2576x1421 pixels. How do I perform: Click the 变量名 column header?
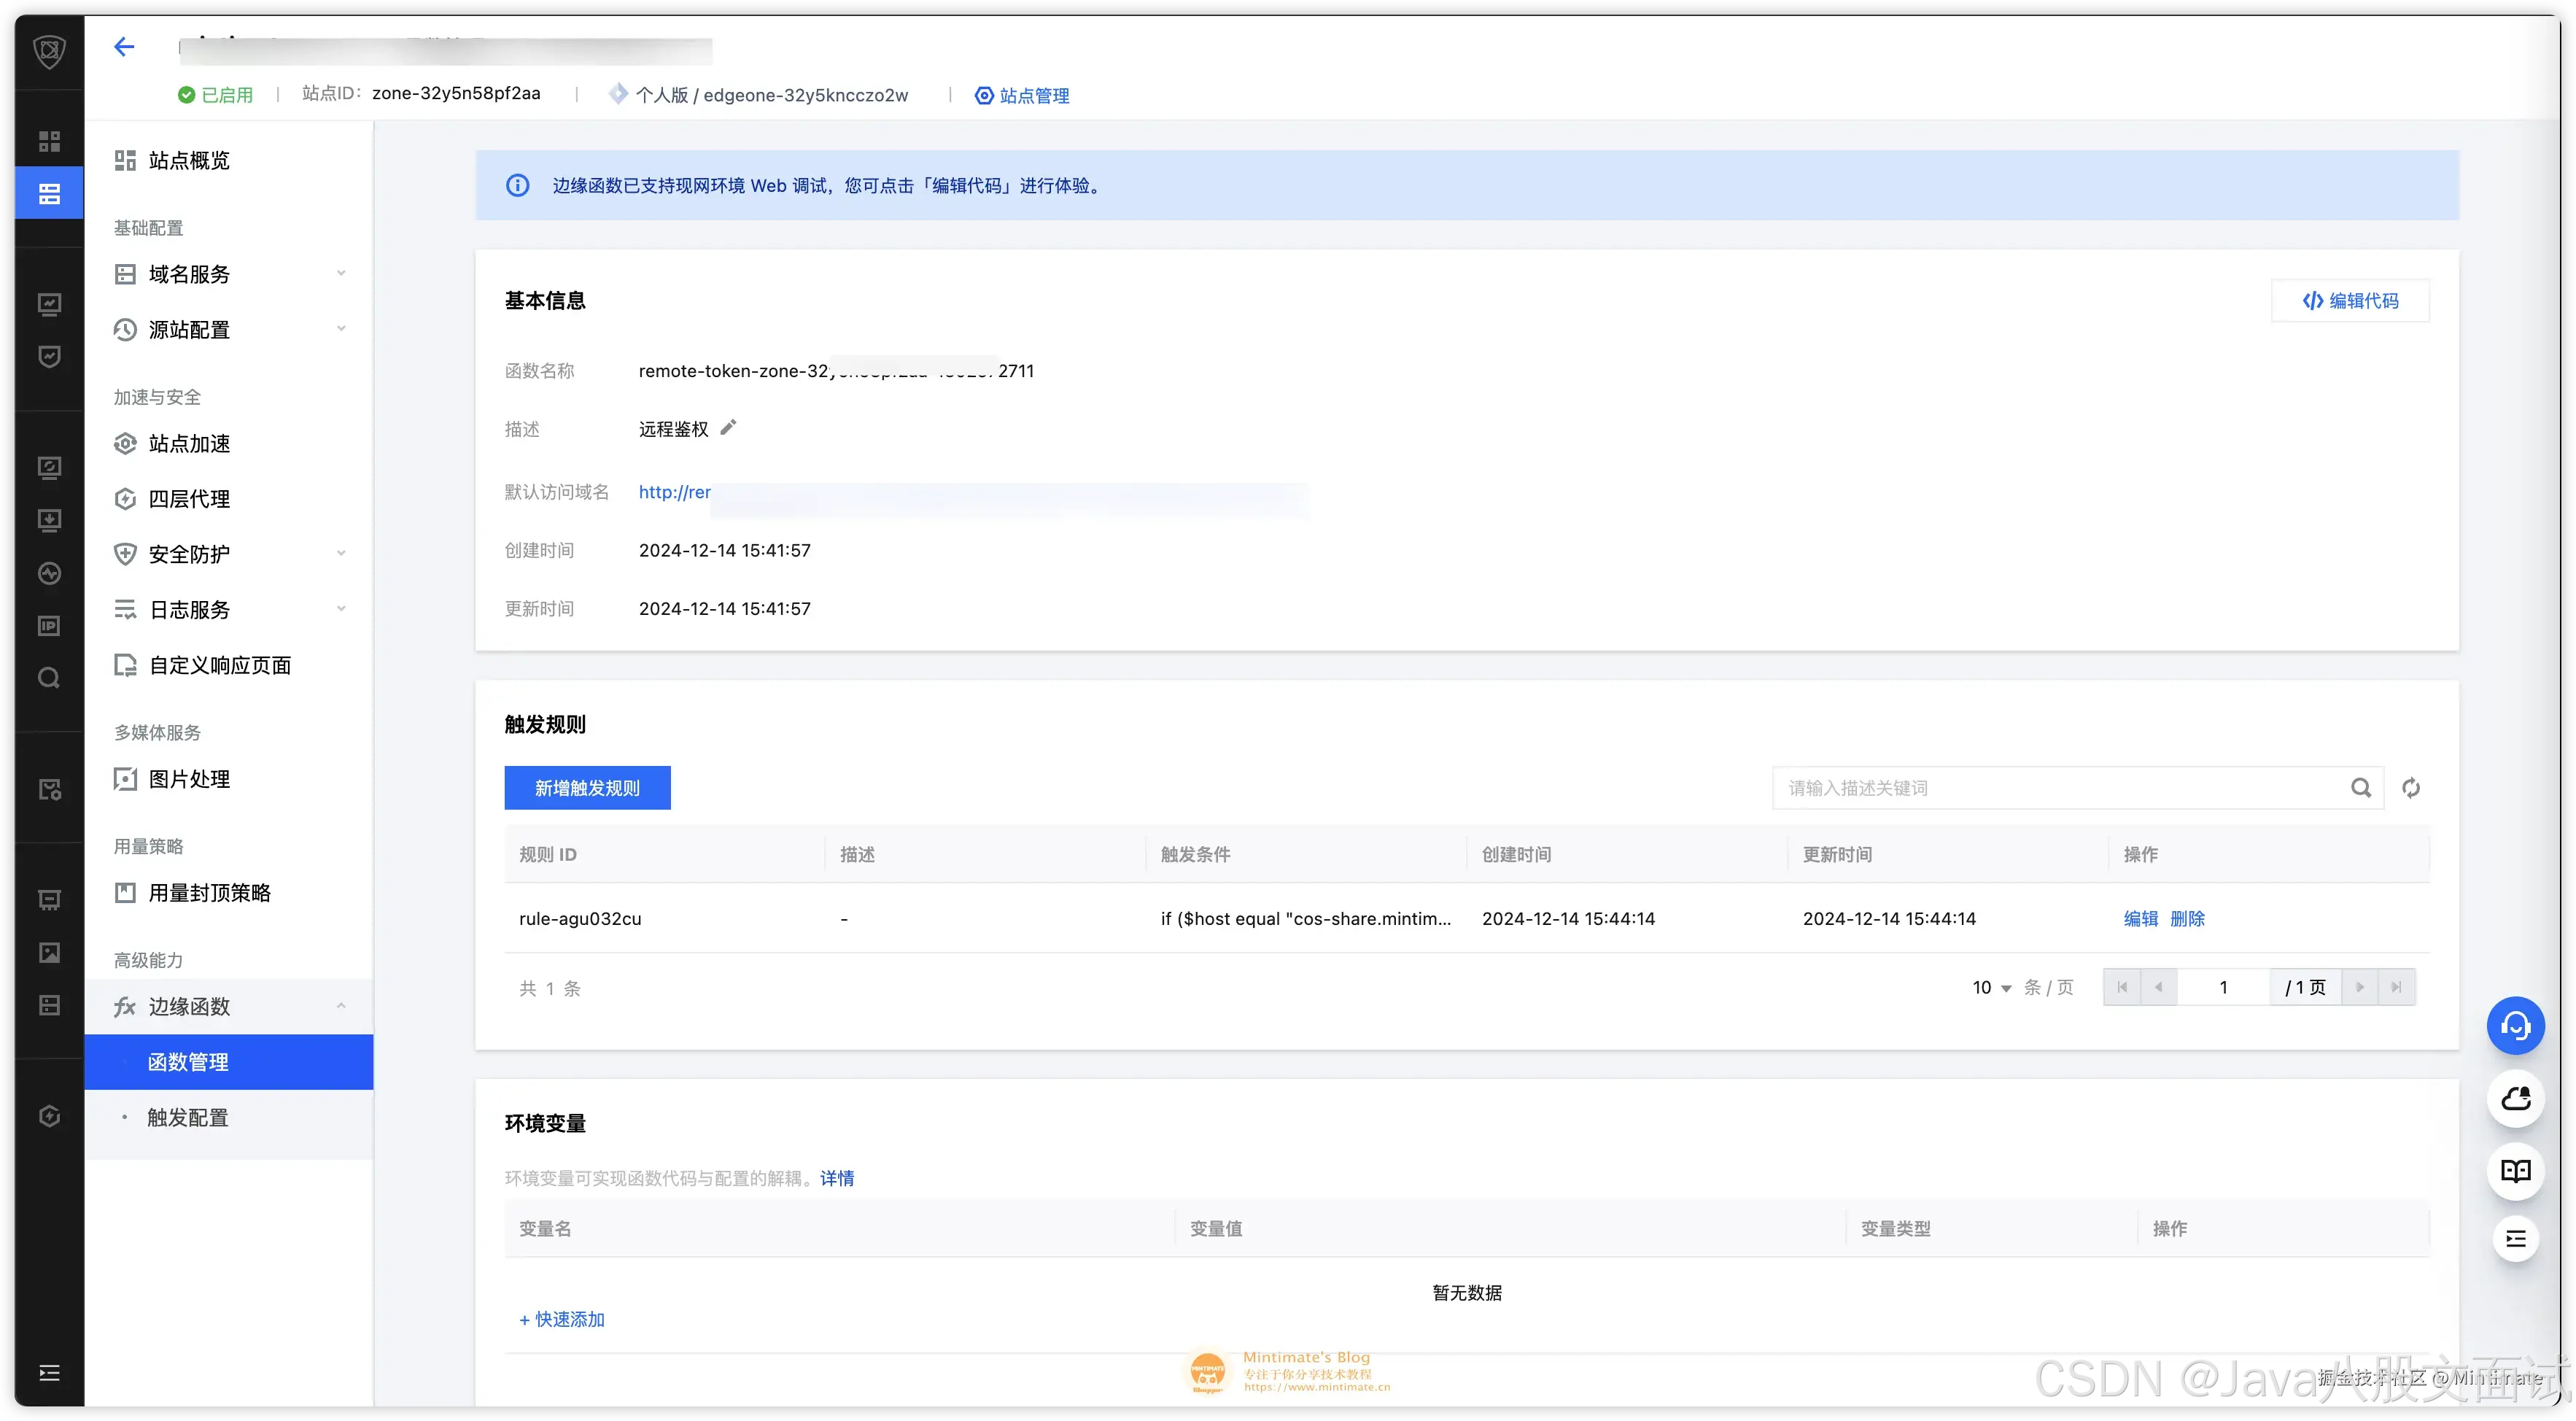pyautogui.click(x=545, y=1229)
